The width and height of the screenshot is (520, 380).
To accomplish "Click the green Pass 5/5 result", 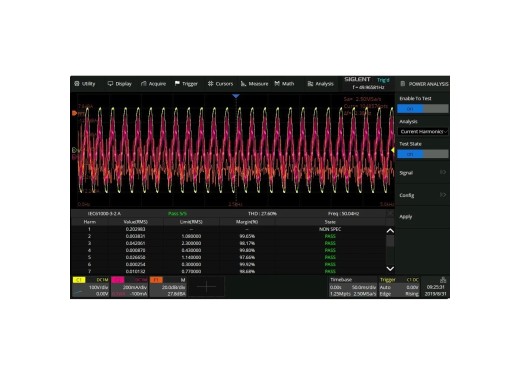I will [178, 213].
